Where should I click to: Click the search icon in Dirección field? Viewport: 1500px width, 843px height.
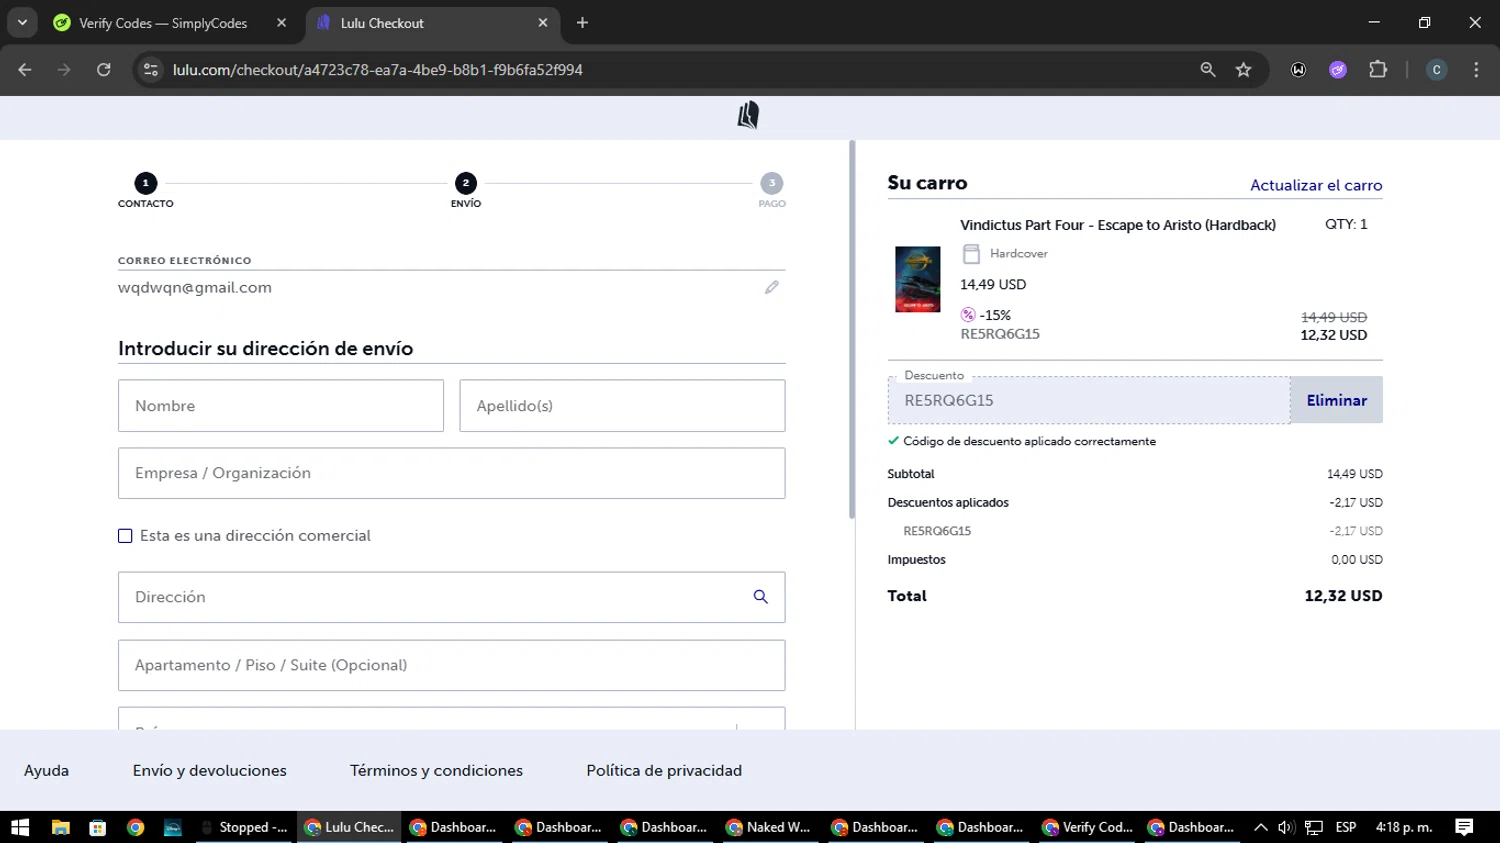760,597
